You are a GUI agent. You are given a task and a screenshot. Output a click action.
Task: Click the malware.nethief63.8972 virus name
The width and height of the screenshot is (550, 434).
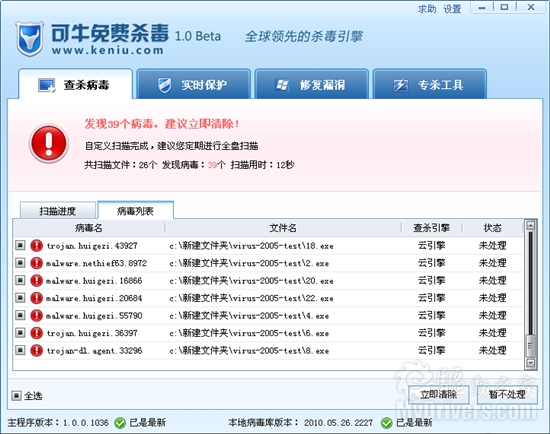96,263
